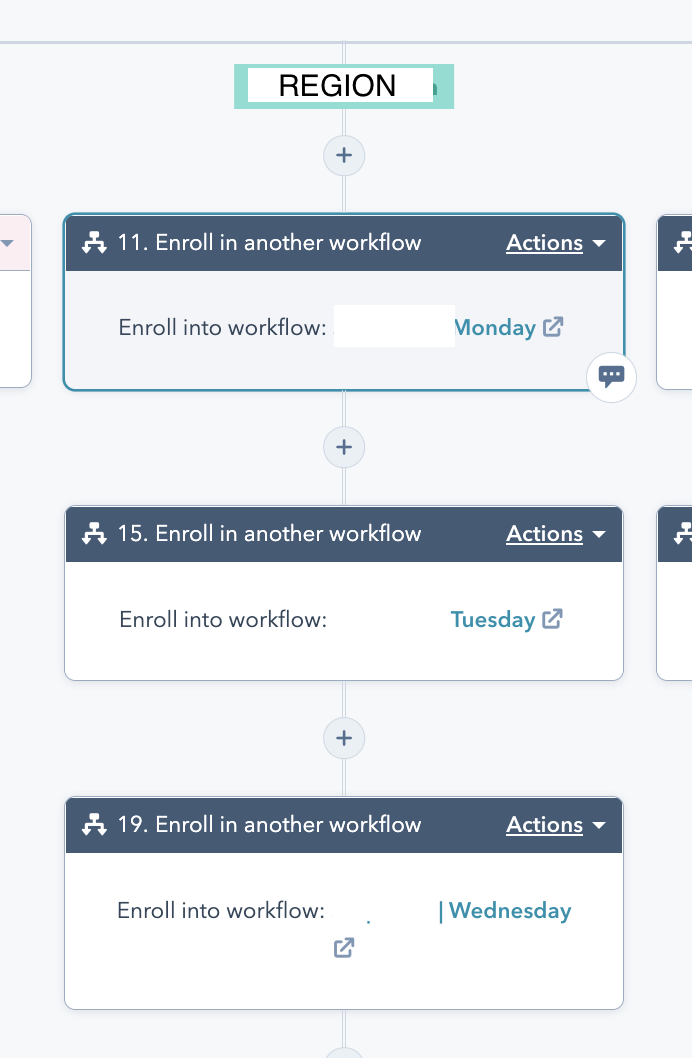Open the Monday workflow link
692x1058 pixels.
(x=496, y=327)
